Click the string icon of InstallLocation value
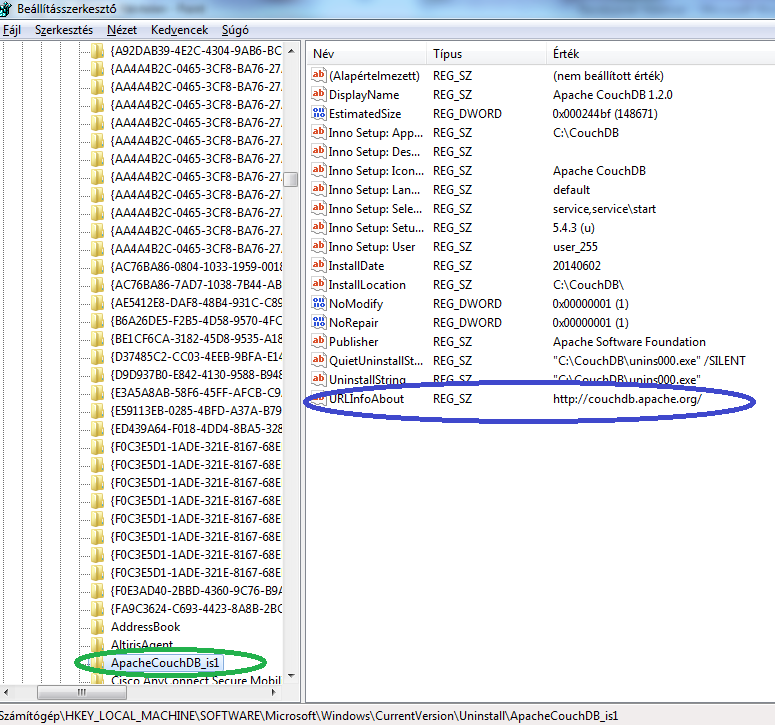 click(x=318, y=284)
